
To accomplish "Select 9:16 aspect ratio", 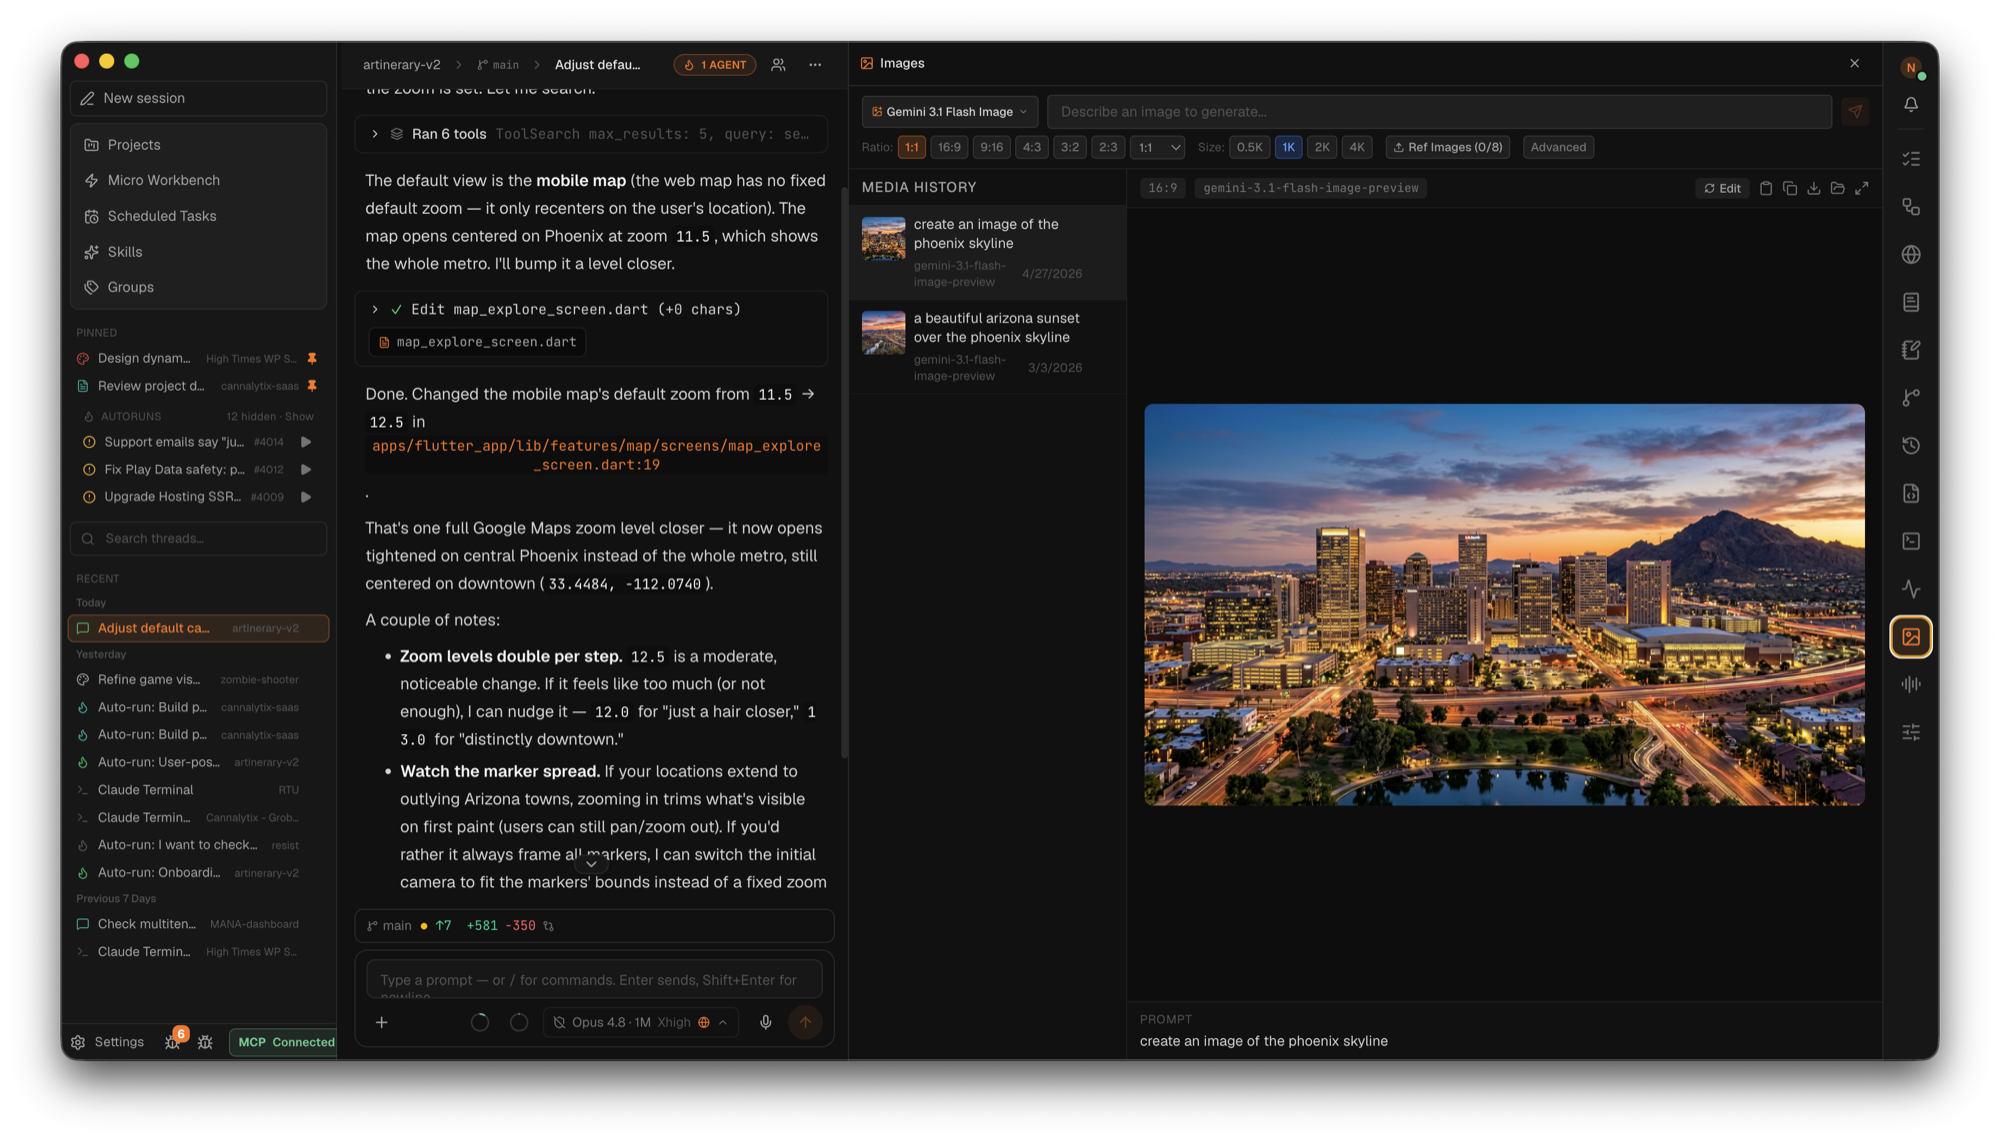I will [991, 147].
